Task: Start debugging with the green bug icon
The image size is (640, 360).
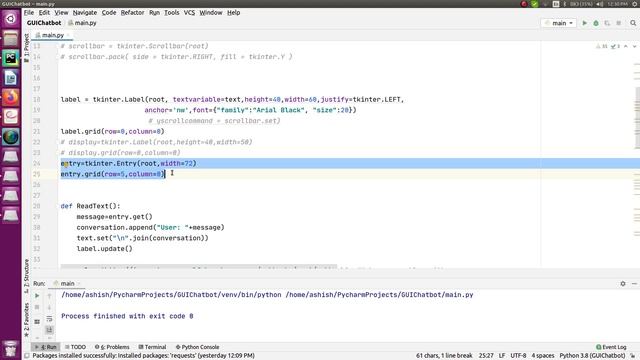Action: click(596, 23)
